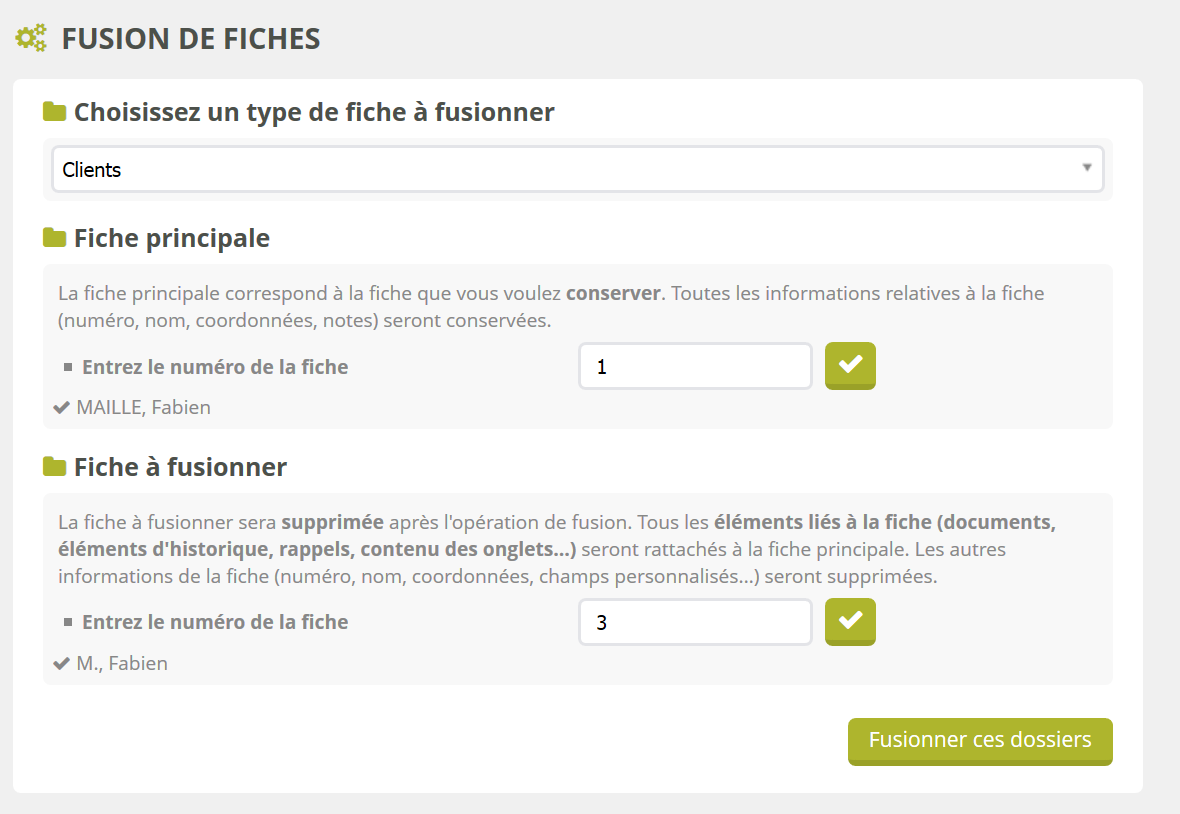Click gray checkmark beside "MAILLE, Fabien"
Screen dimensions: 1180x814
click(x=61, y=408)
